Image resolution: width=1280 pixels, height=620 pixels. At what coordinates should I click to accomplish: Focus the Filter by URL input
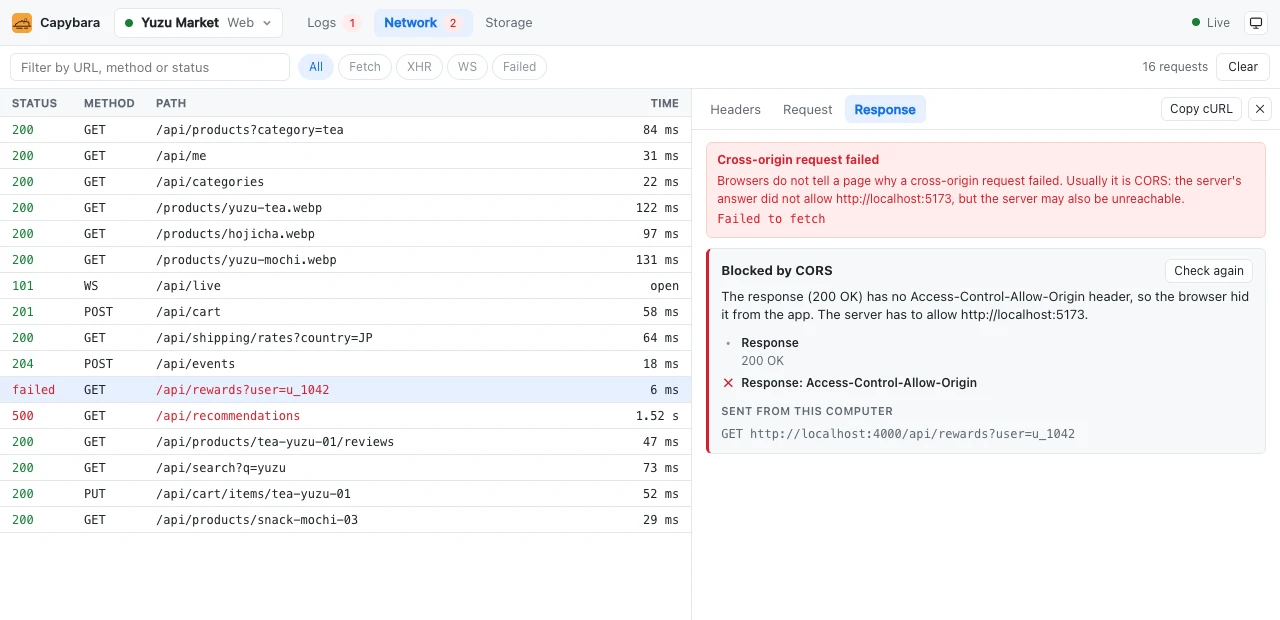[150, 67]
